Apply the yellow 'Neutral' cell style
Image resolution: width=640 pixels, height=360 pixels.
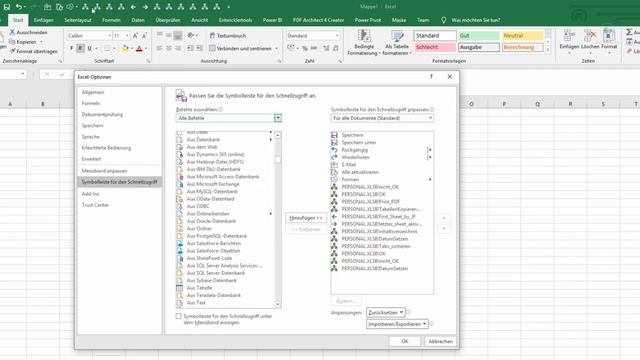click(x=522, y=36)
